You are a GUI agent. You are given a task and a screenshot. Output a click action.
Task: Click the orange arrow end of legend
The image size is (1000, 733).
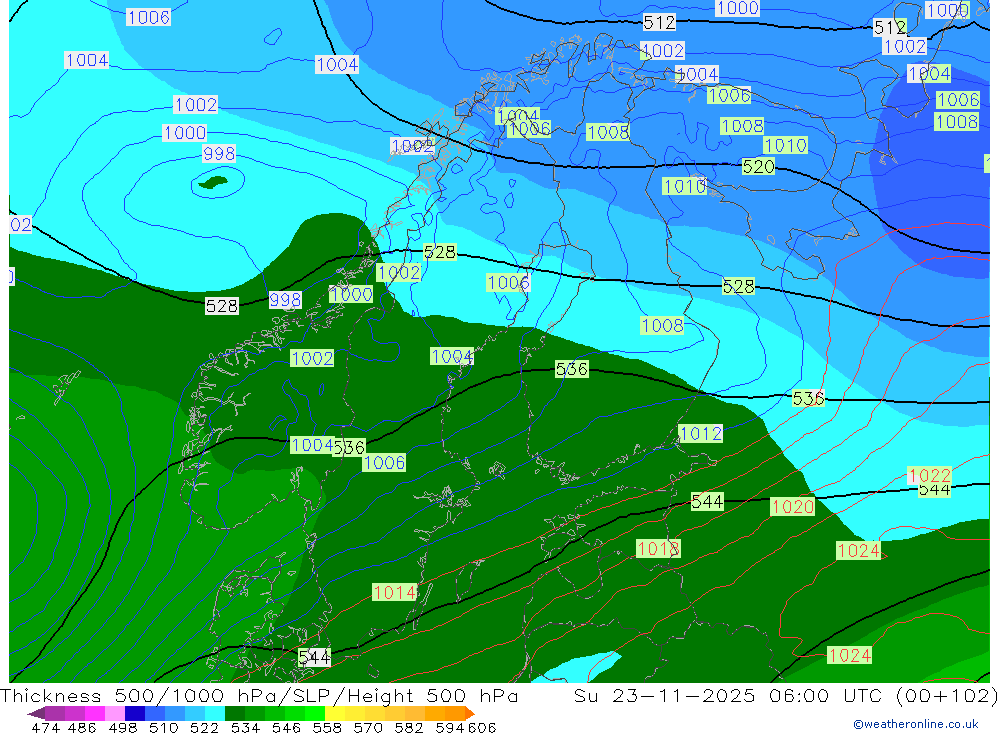pos(469,714)
